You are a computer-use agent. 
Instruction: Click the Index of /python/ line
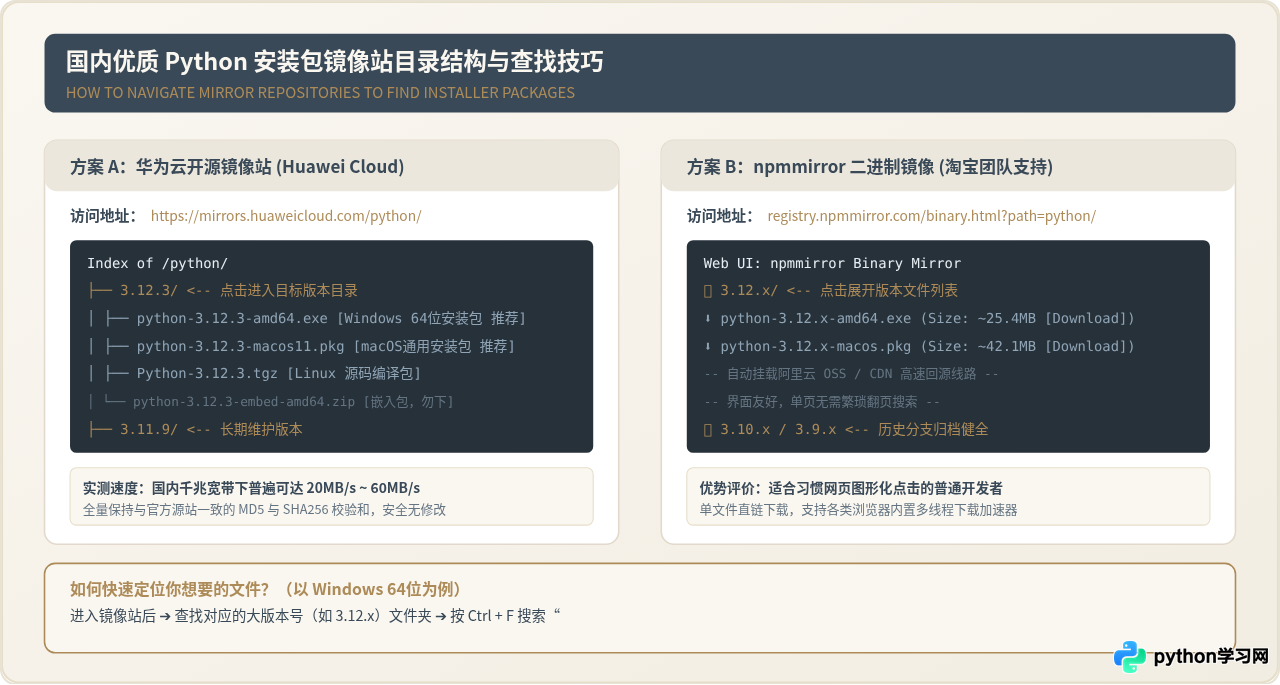(x=157, y=263)
